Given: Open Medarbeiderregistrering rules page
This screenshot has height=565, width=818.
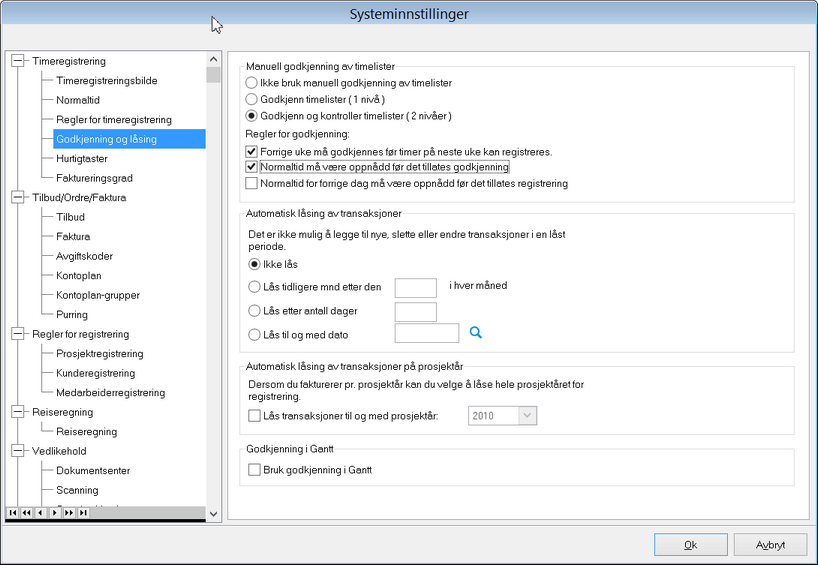Looking at the screenshot, I should [x=111, y=393].
